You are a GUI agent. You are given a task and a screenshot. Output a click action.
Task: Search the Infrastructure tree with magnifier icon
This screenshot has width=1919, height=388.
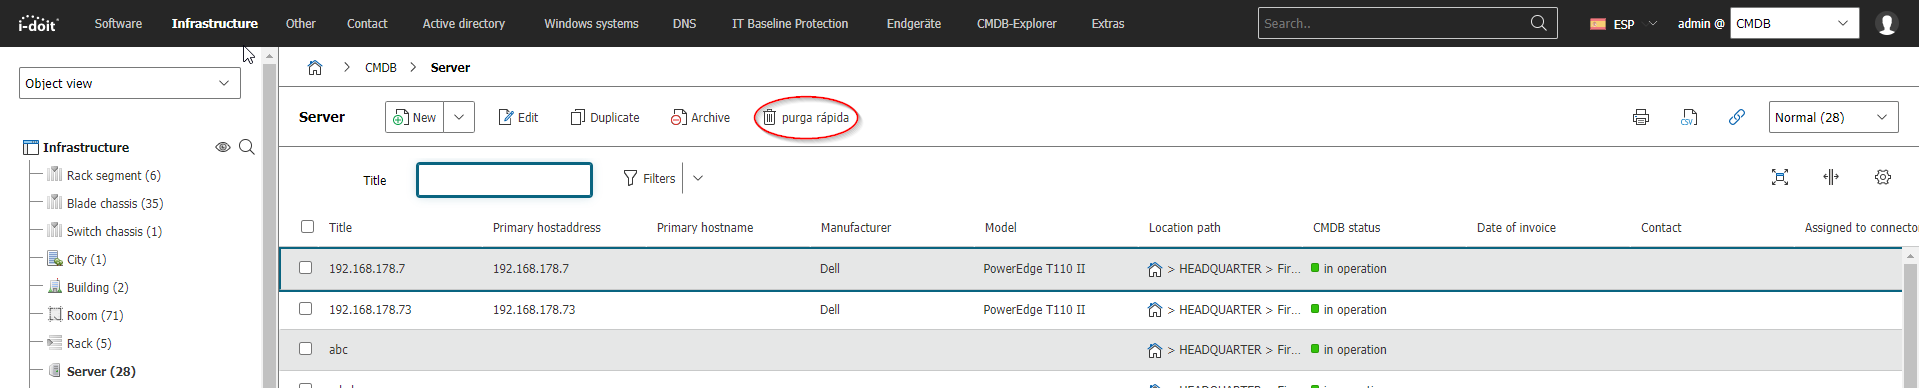(247, 147)
